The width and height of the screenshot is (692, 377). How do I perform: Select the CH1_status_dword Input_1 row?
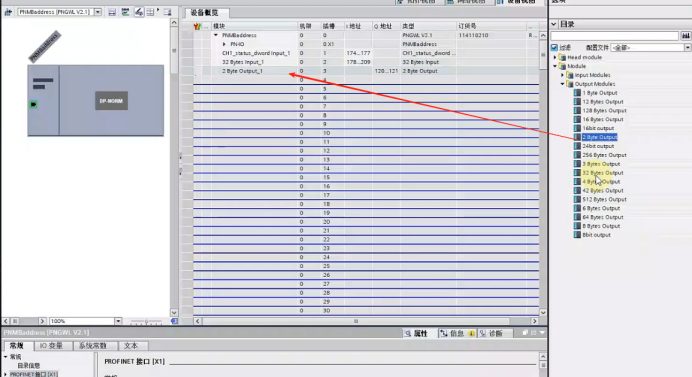(366, 53)
